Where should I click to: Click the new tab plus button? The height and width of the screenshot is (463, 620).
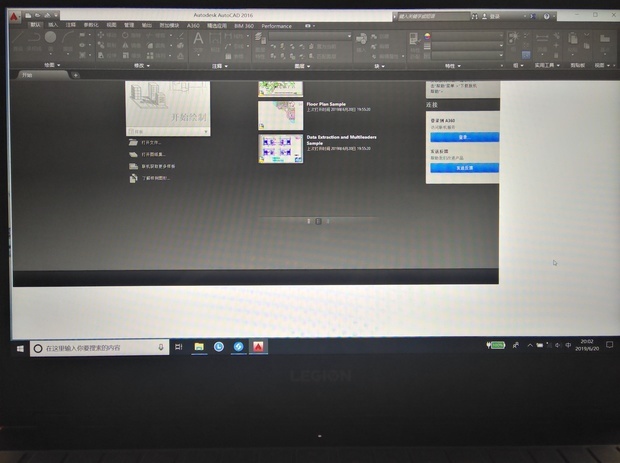75,75
